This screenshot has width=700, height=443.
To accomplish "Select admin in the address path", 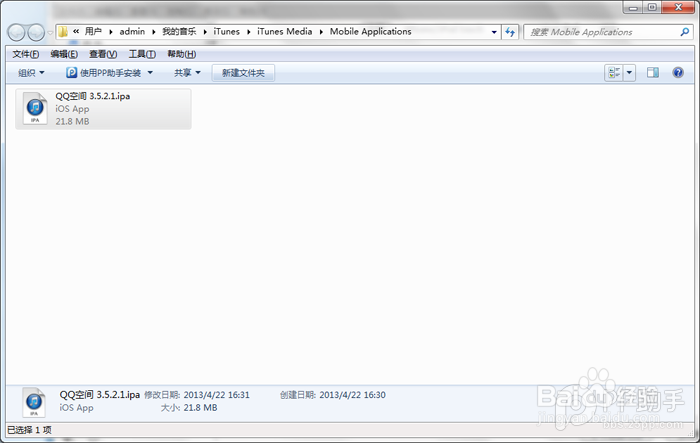I will tap(132, 31).
